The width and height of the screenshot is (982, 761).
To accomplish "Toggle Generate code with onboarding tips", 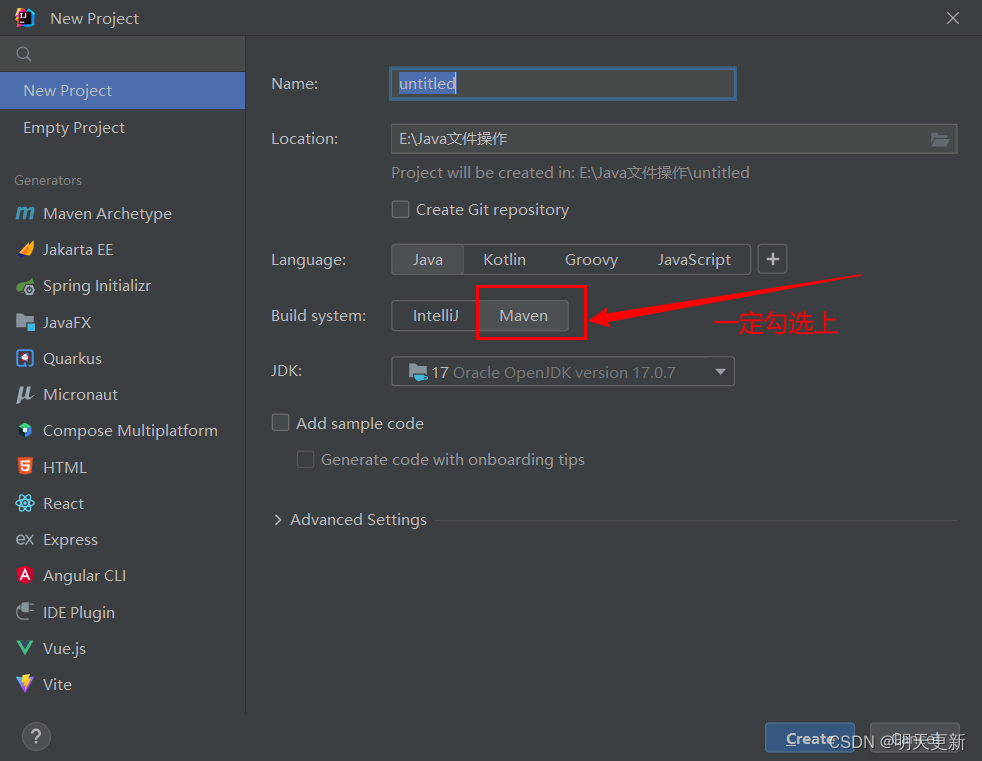I will coord(305,459).
